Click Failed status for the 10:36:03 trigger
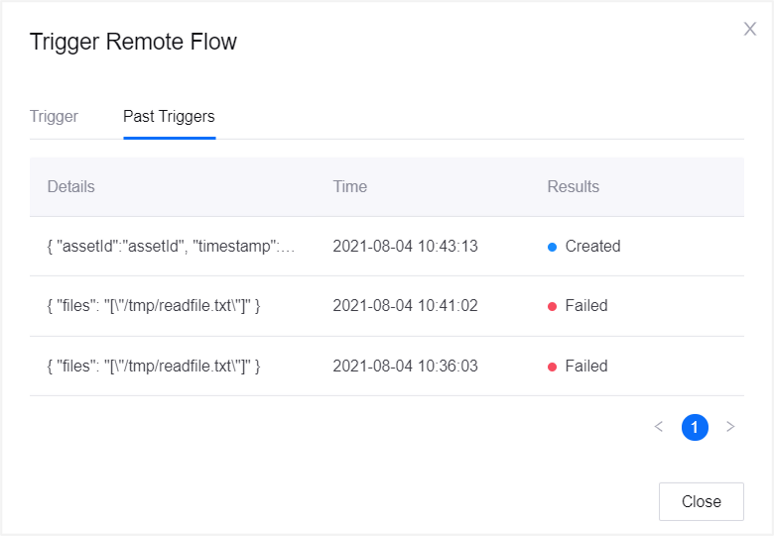774x536 pixels. pos(585,366)
